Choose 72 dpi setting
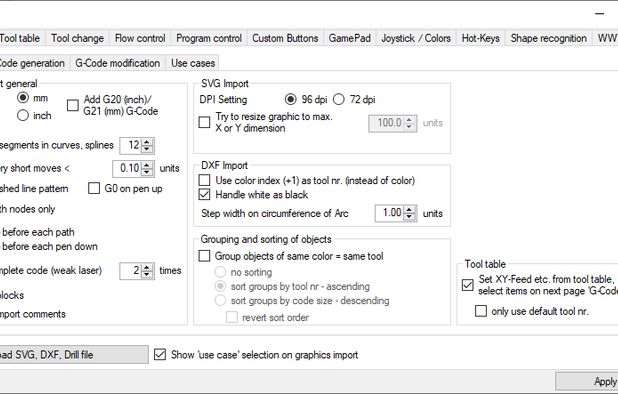The width and height of the screenshot is (618, 394). (x=339, y=99)
